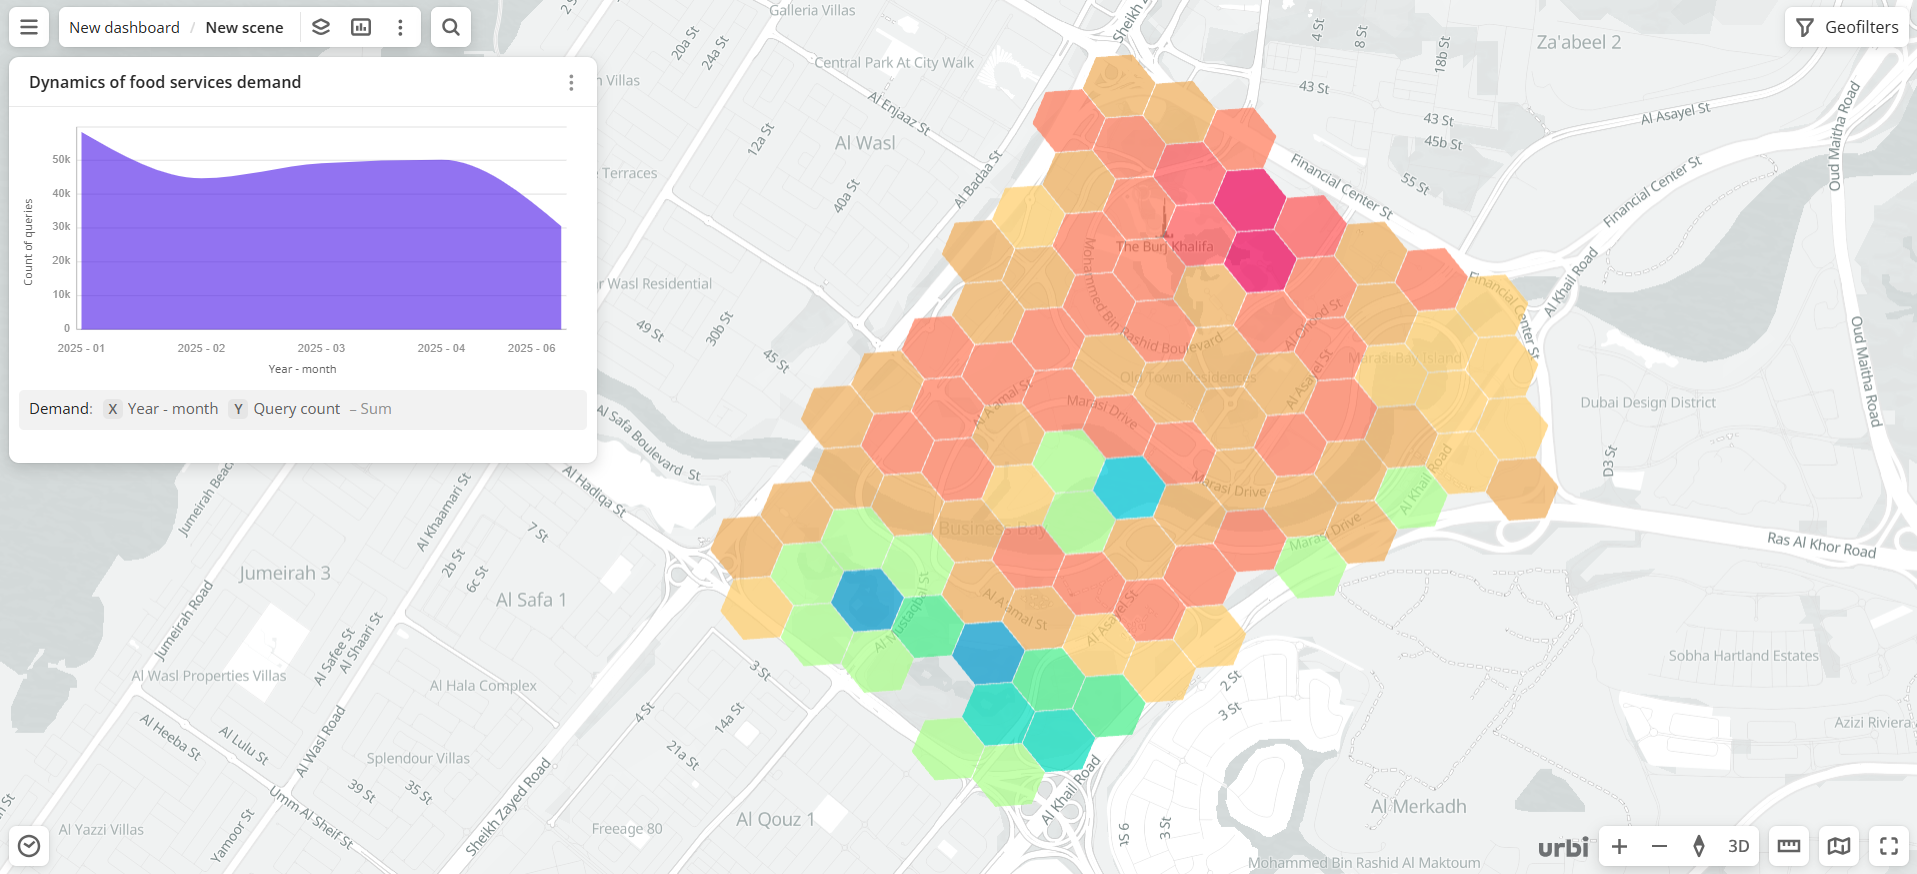Open the chart widget's kebab menu
Viewport: 1917px width, 874px height.
tap(571, 83)
